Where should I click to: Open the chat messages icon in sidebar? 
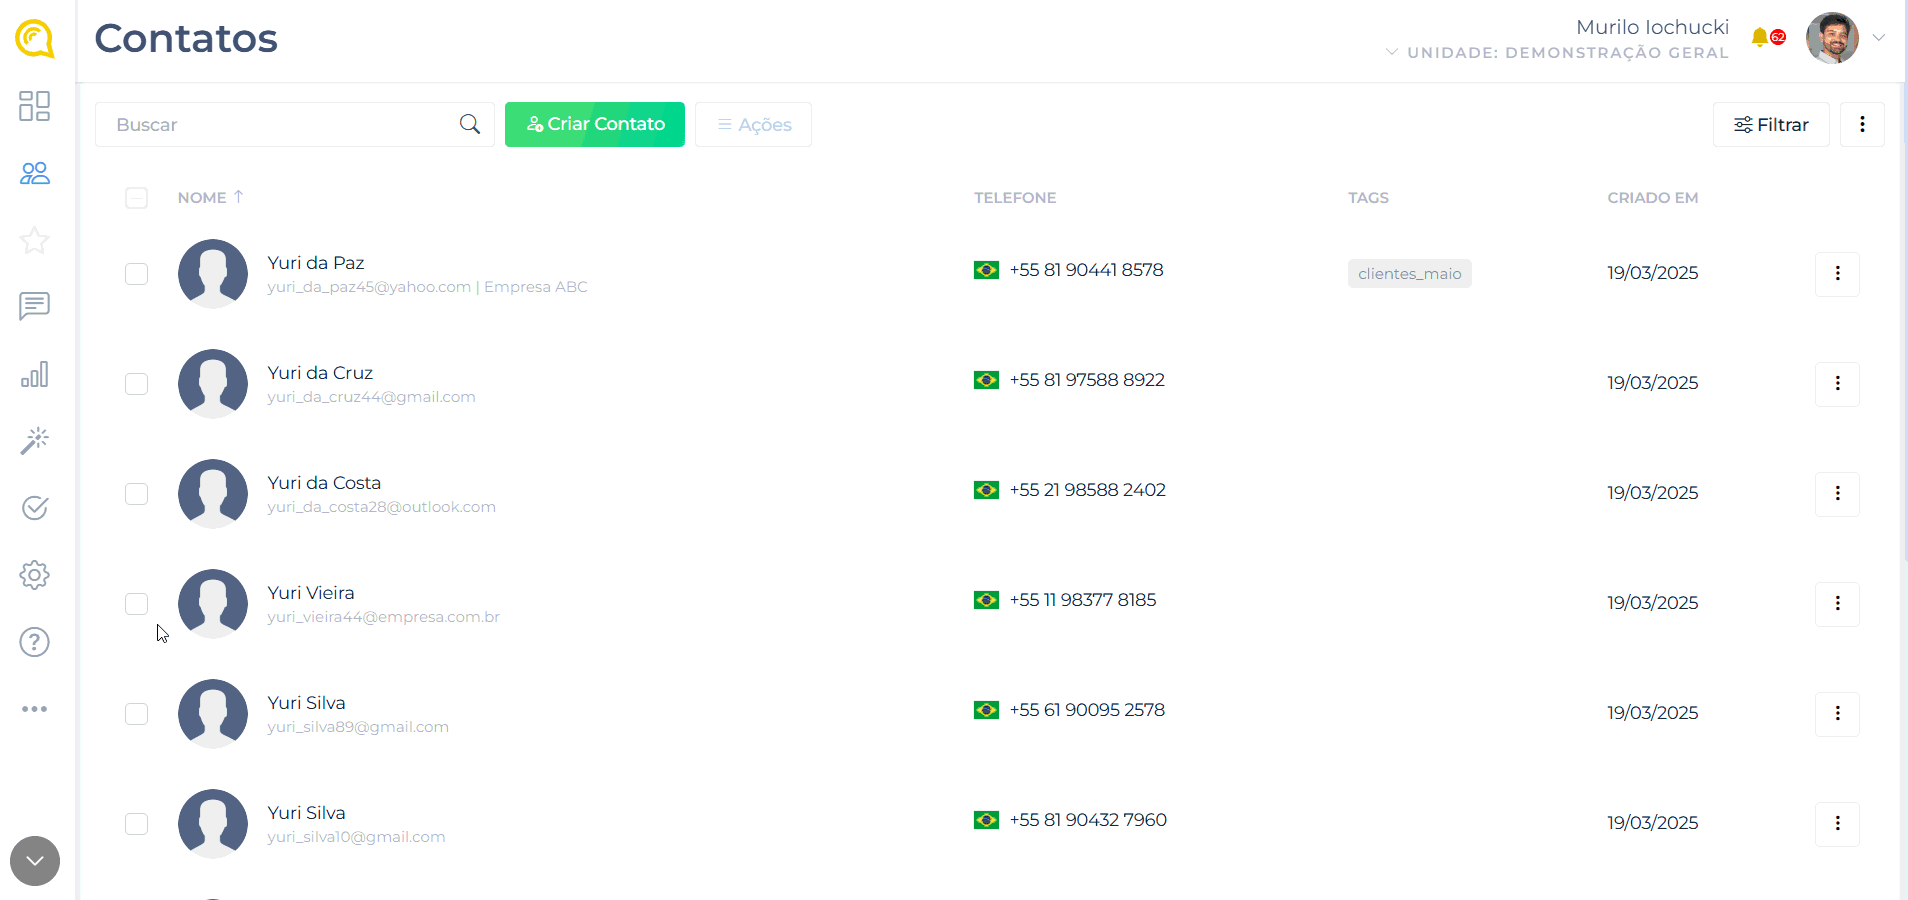(34, 306)
